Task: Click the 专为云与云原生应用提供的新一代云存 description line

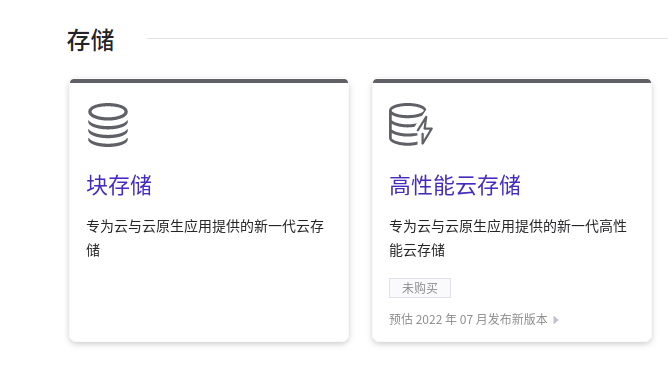Action: tap(205, 226)
